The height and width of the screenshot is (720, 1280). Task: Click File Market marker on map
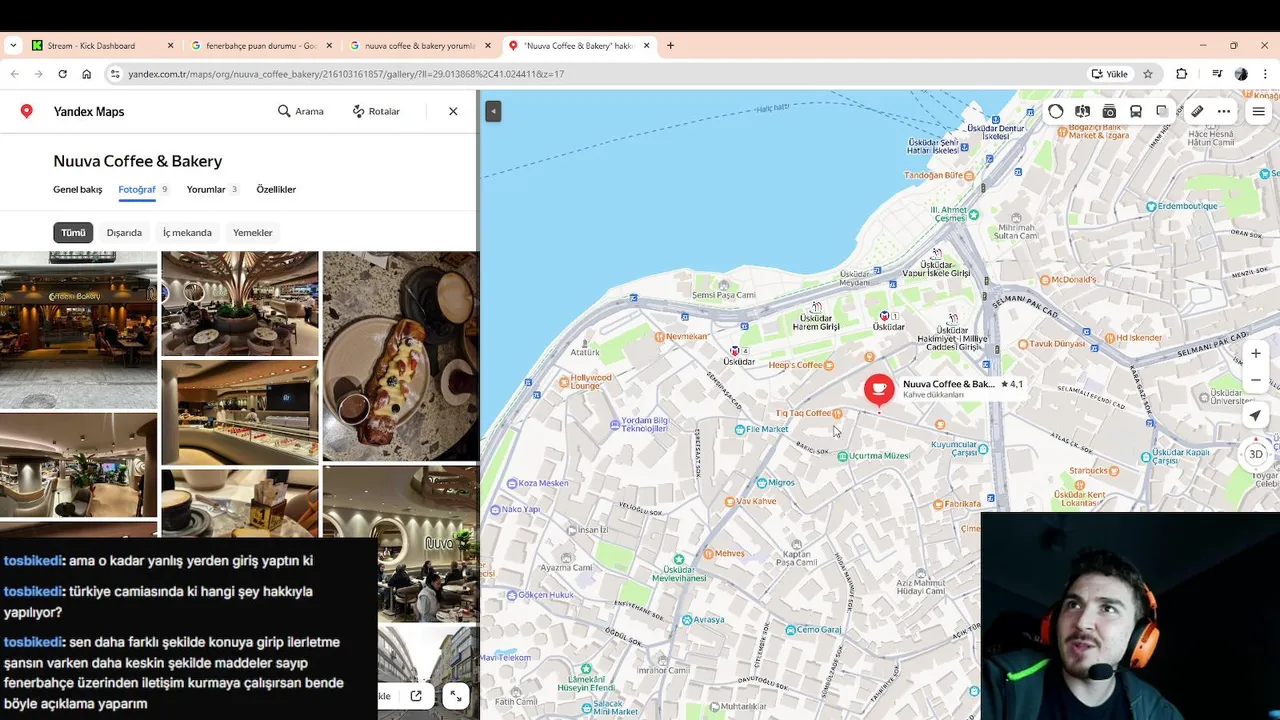click(761, 429)
